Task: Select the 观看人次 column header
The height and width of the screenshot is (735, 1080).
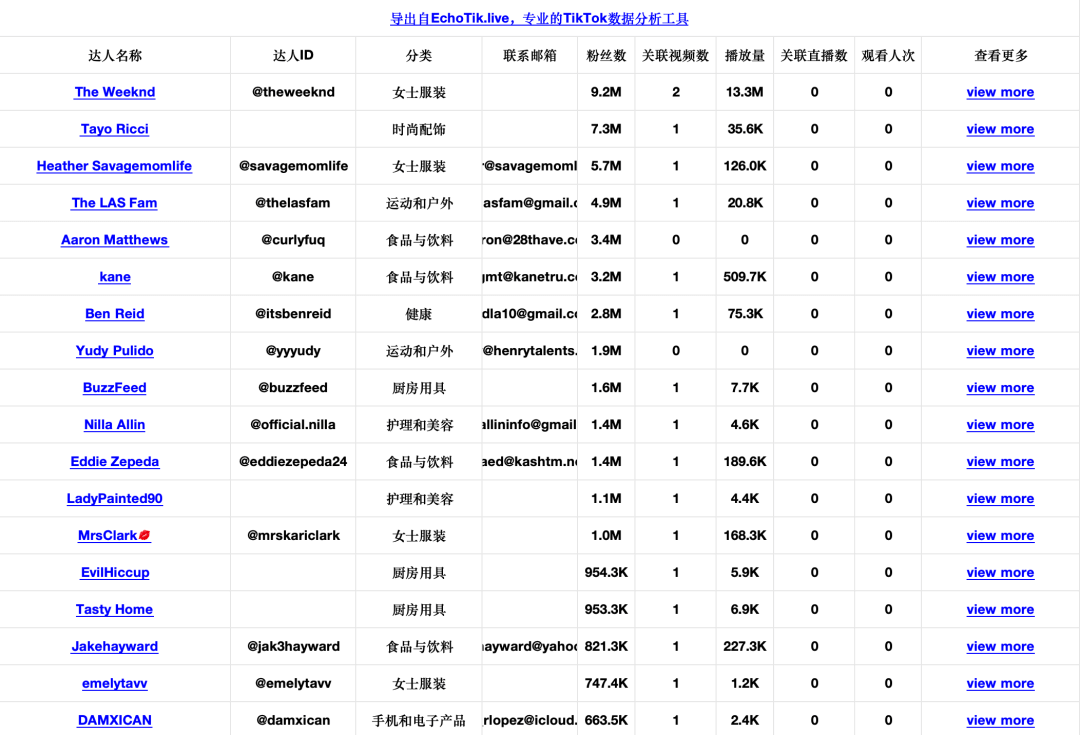Action: 889,55
